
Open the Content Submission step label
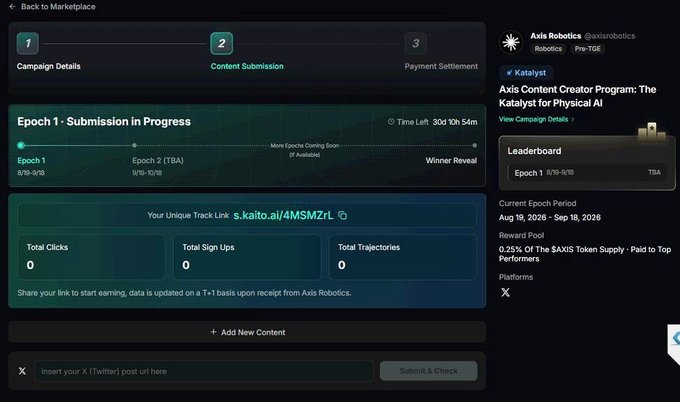pos(247,66)
